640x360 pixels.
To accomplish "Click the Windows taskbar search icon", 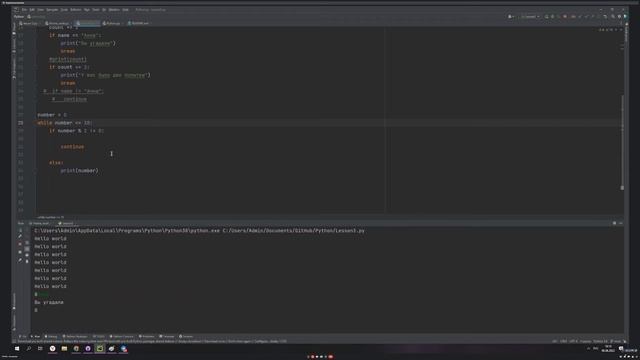I will (x=29, y=349).
